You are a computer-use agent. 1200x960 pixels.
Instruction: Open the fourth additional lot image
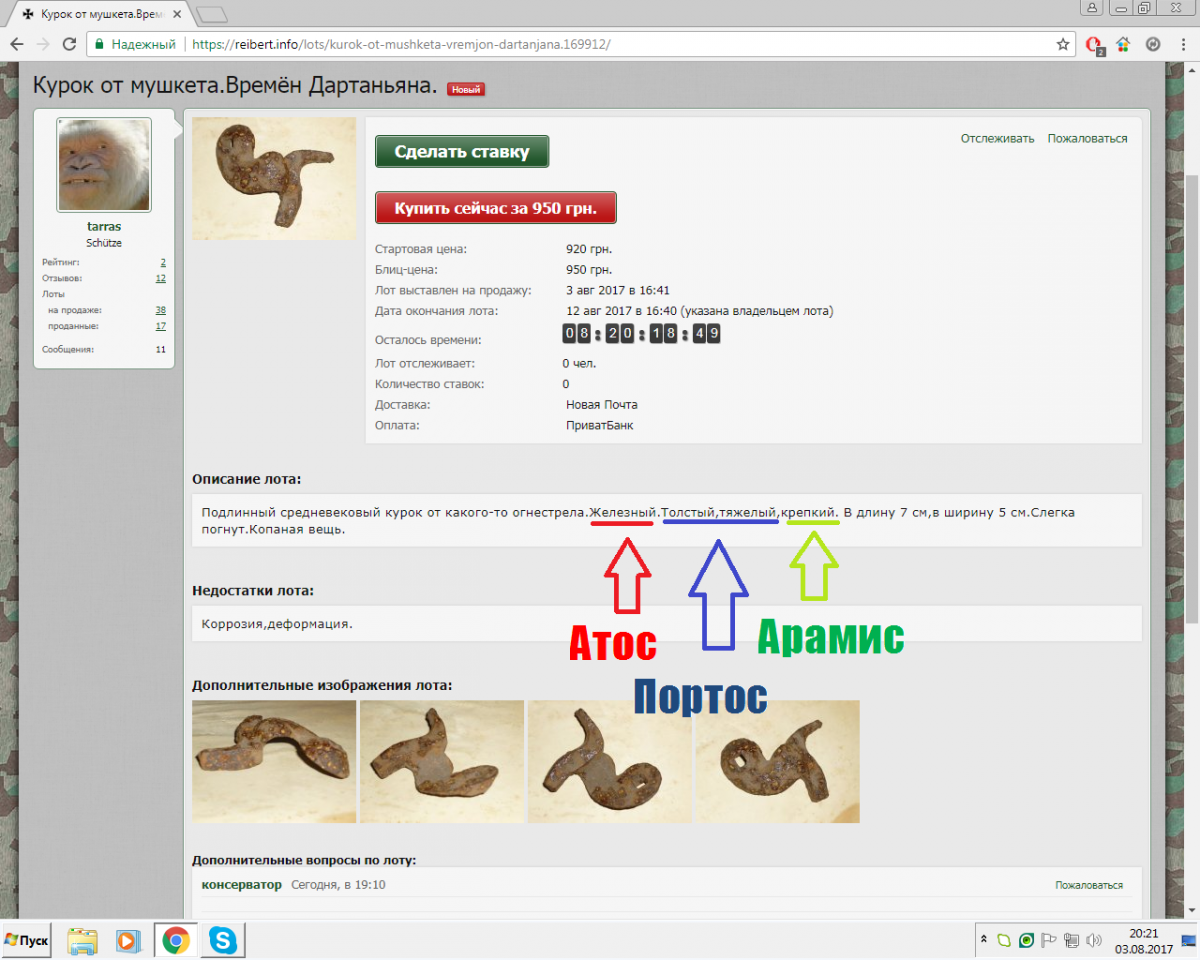[x=778, y=761]
